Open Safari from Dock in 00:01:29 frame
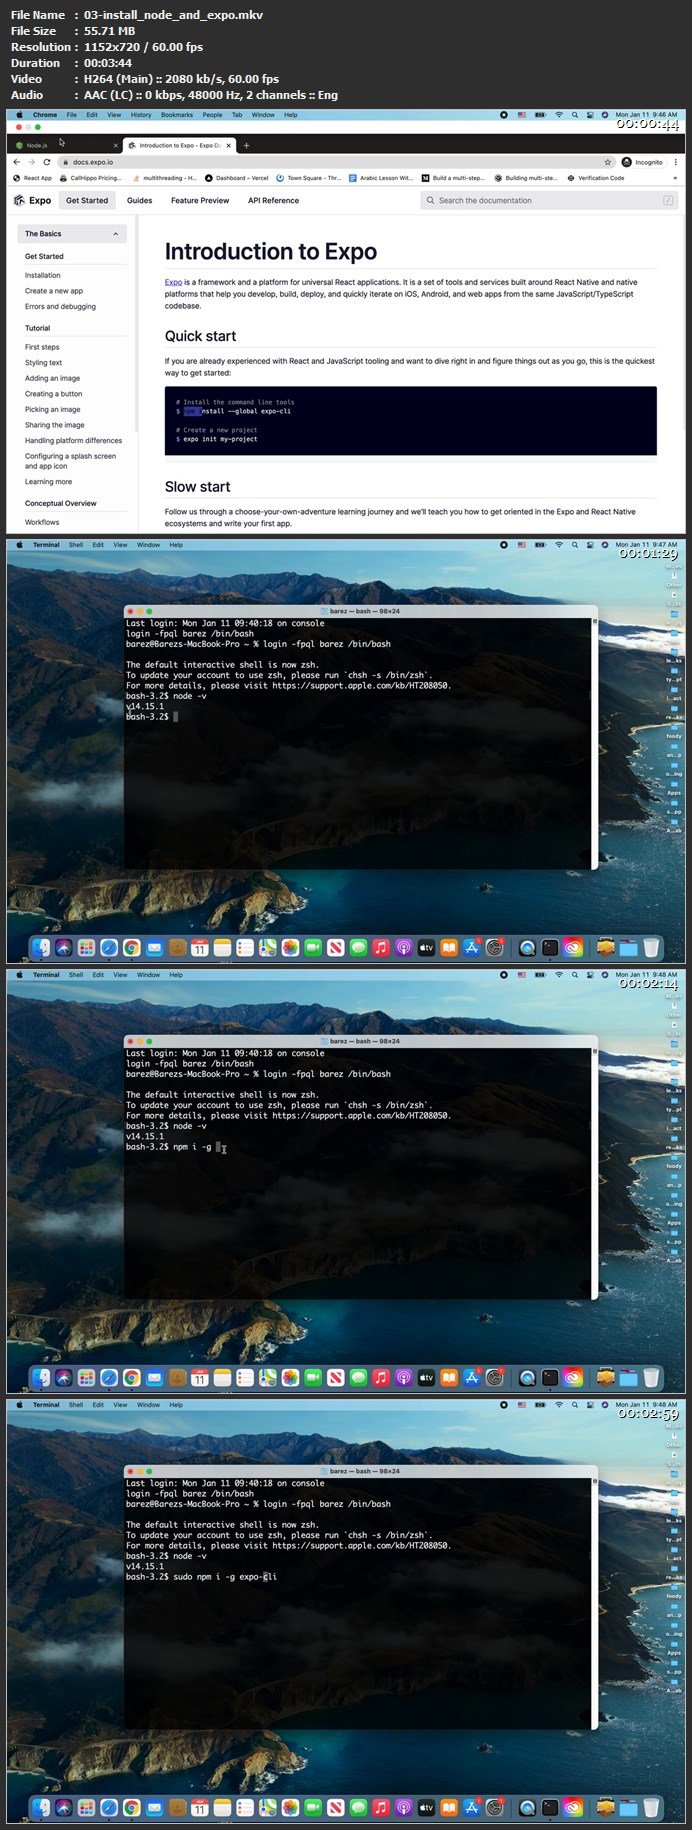The height and width of the screenshot is (1830, 692). (109, 947)
